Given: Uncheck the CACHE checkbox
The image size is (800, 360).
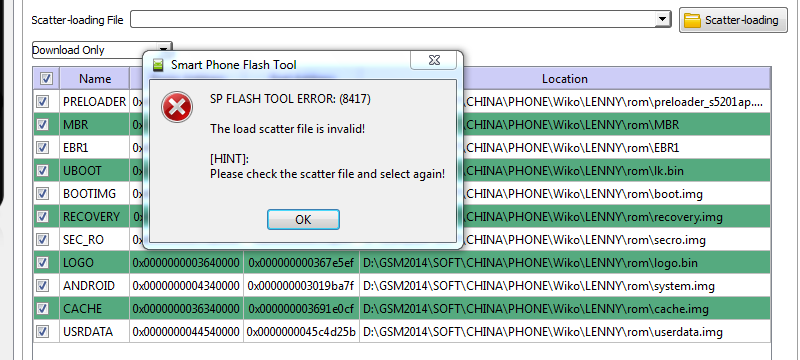Looking at the screenshot, I should click(x=42, y=308).
